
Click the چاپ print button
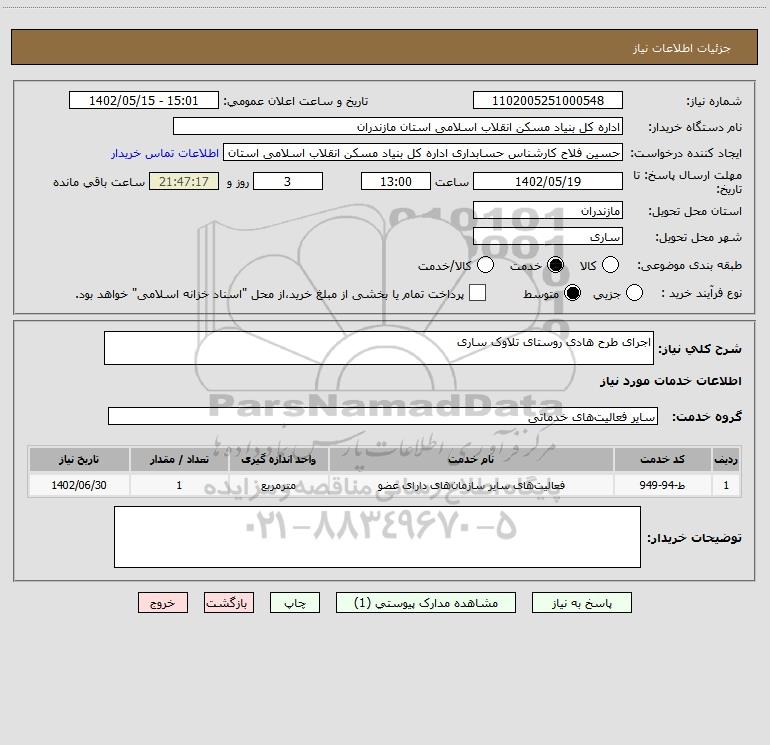click(295, 603)
